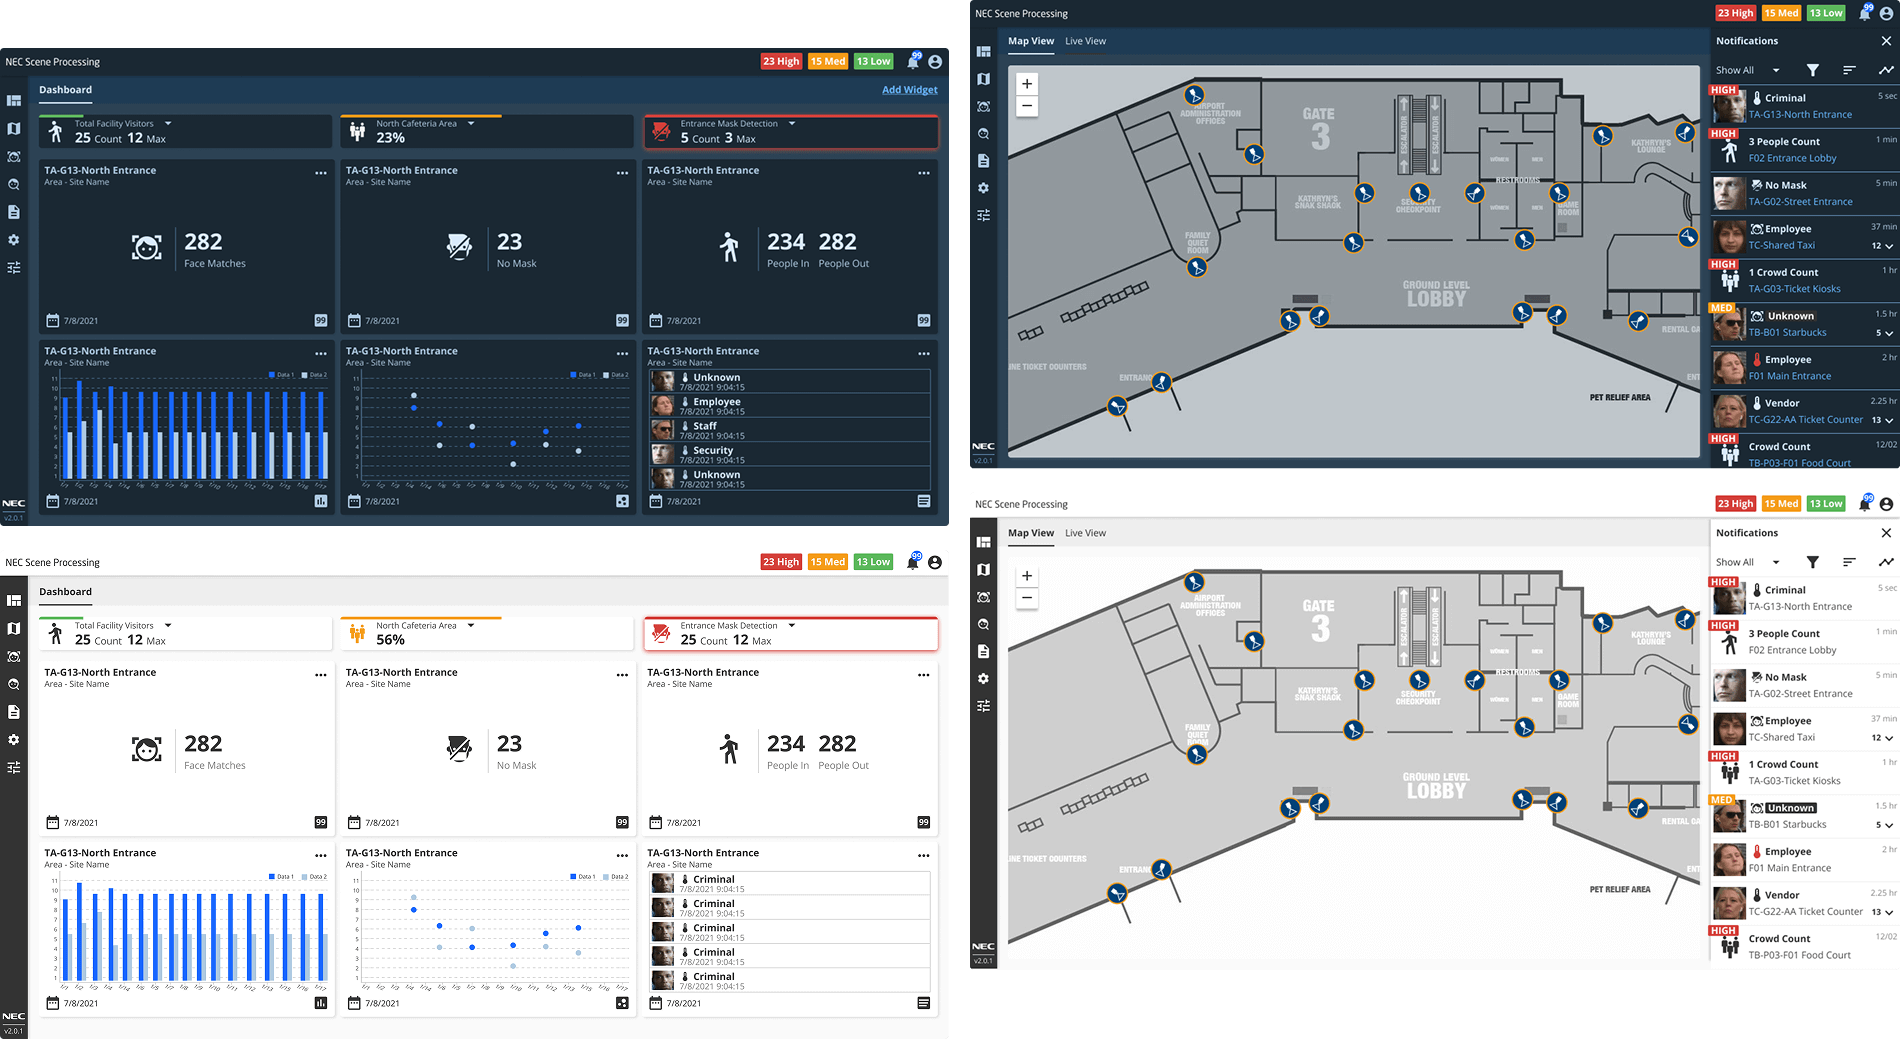Viewport: 1901px width, 1039px height.
Task: Open Show All dropdown in light Notifications panel
Action: click(1748, 562)
